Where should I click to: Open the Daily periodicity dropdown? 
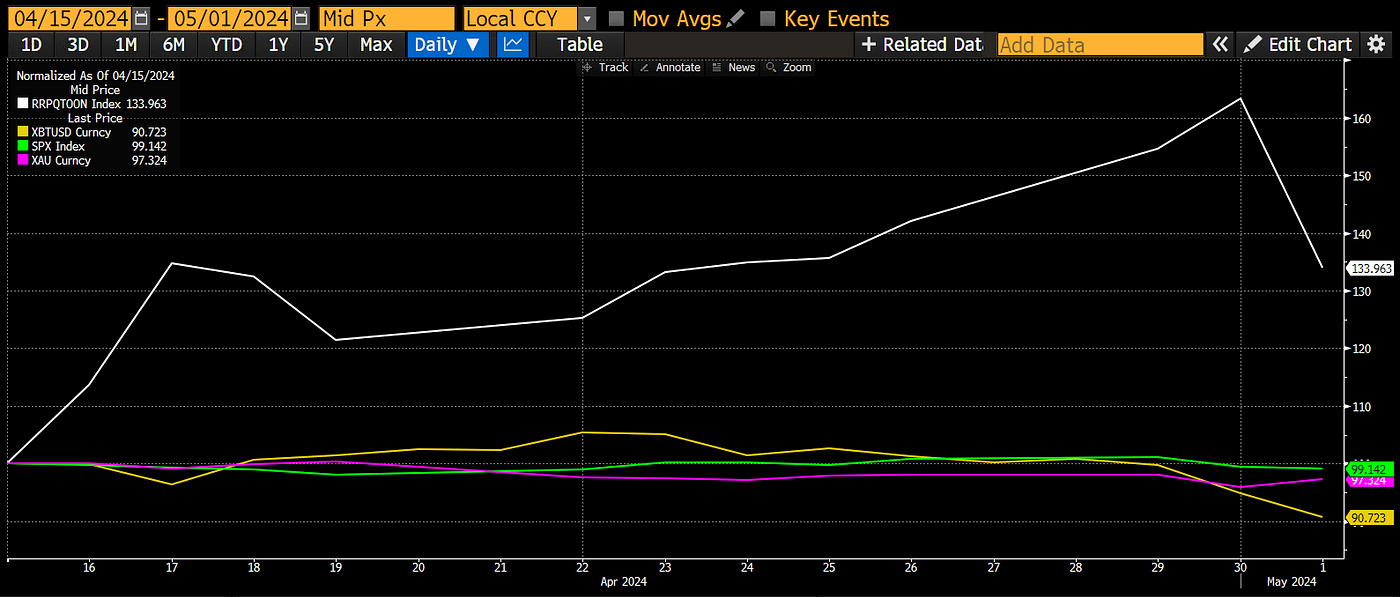pos(447,44)
